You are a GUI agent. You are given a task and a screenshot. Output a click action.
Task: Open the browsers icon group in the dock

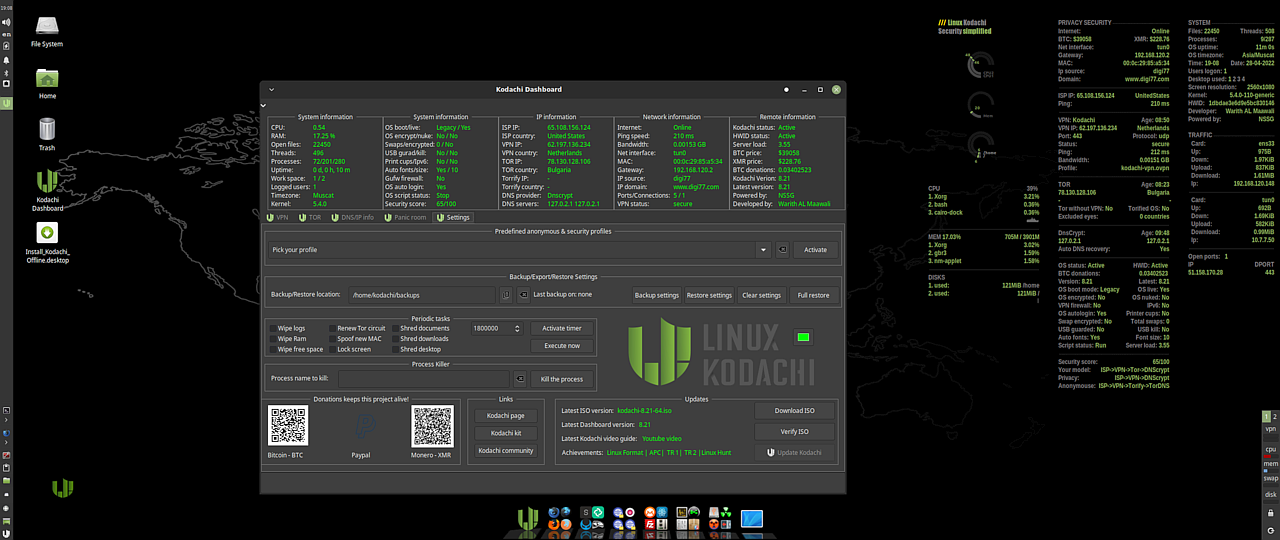click(x=559, y=518)
